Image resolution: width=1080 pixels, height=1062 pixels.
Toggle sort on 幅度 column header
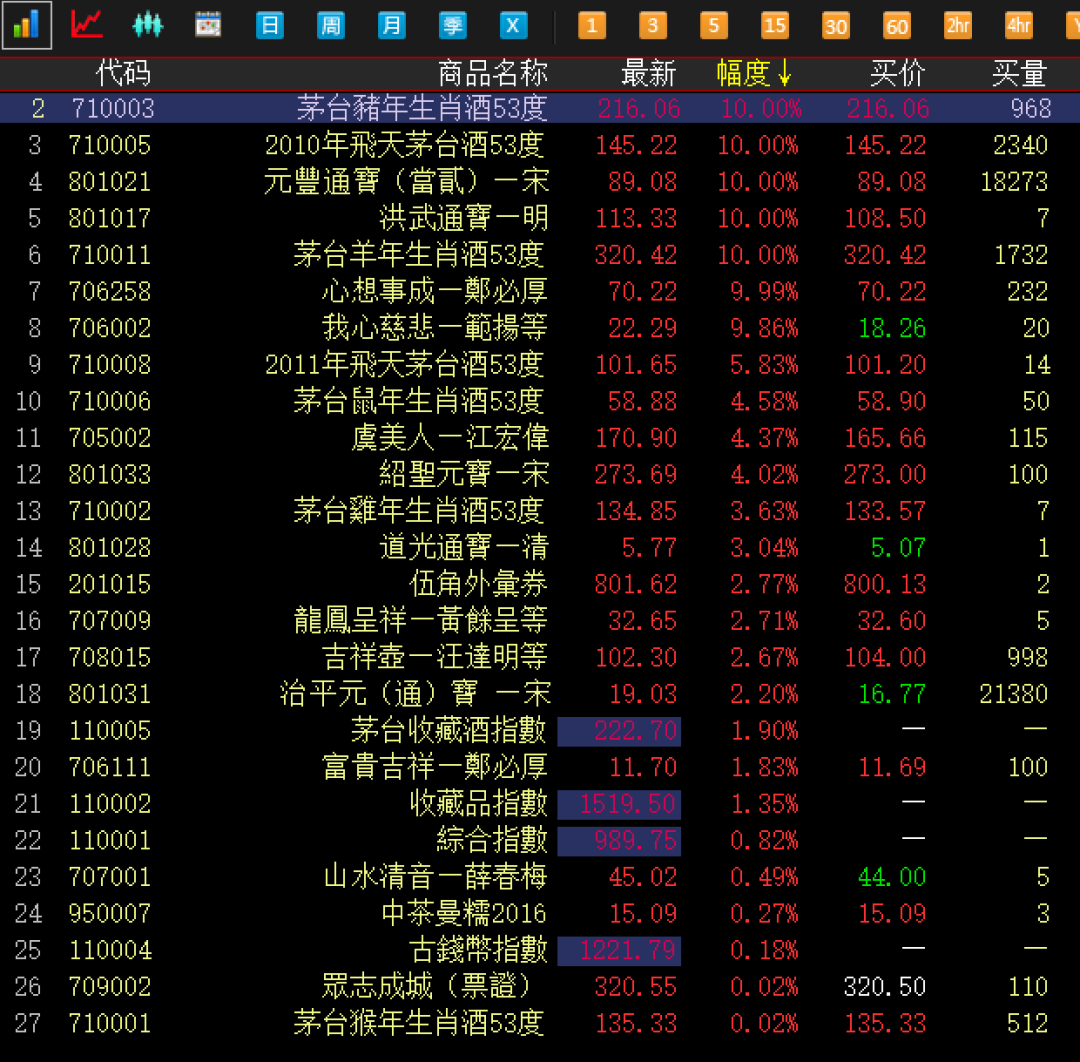click(x=754, y=73)
